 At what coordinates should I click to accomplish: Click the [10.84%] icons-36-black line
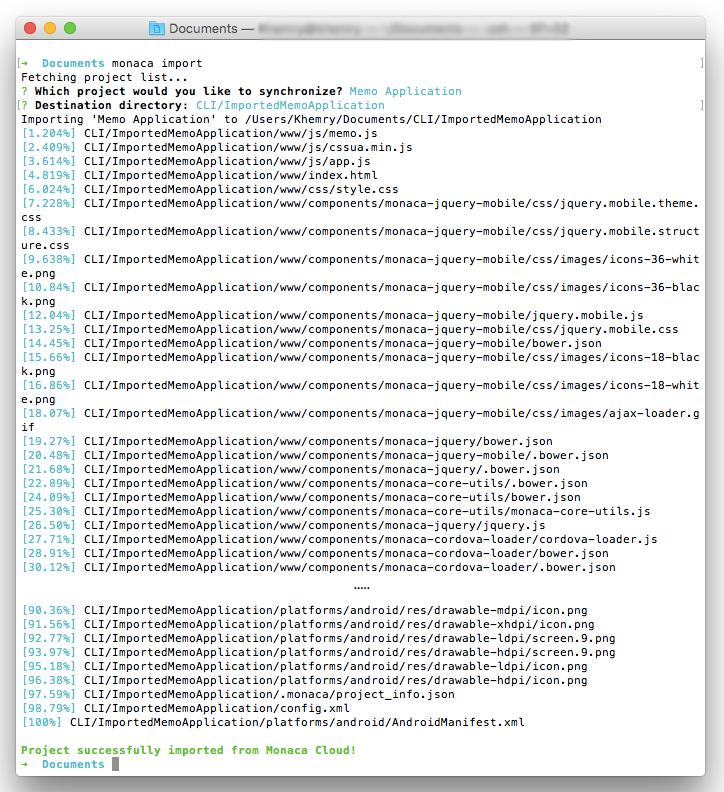[360, 294]
